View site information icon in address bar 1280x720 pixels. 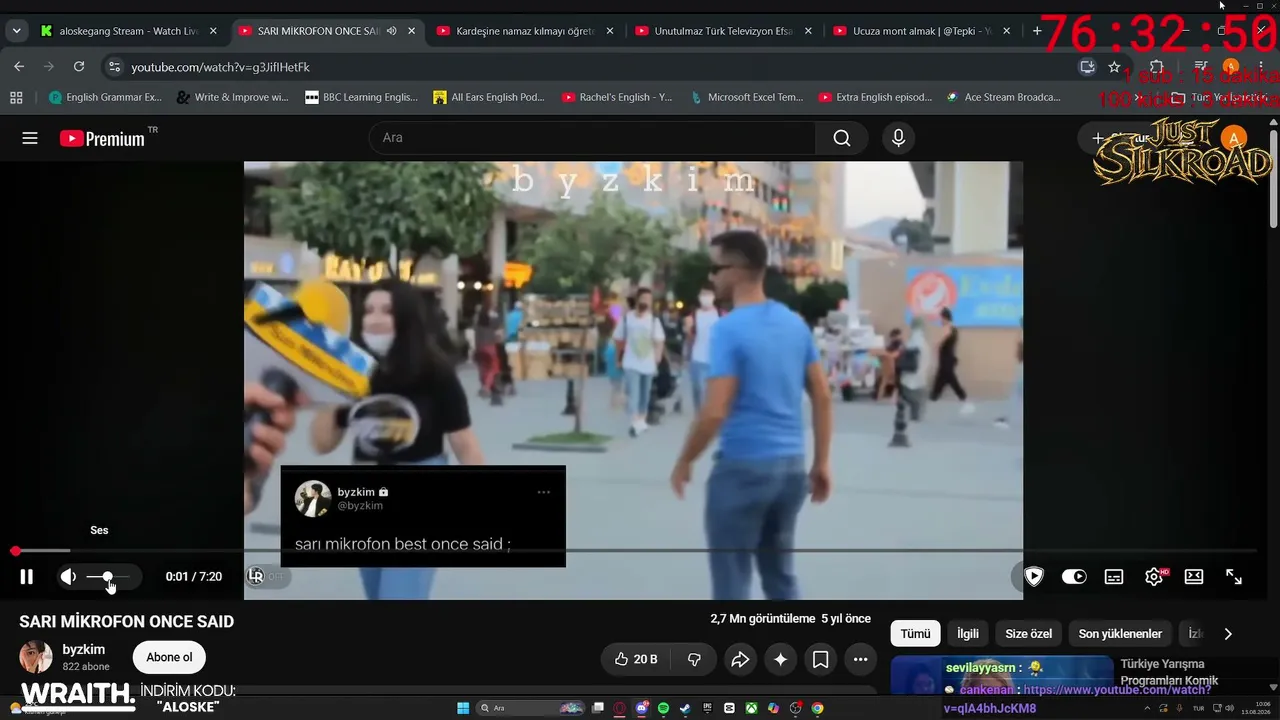114,67
